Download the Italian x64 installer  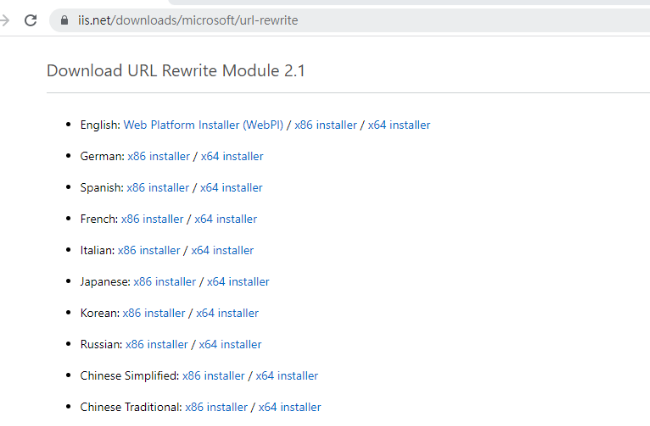222,250
